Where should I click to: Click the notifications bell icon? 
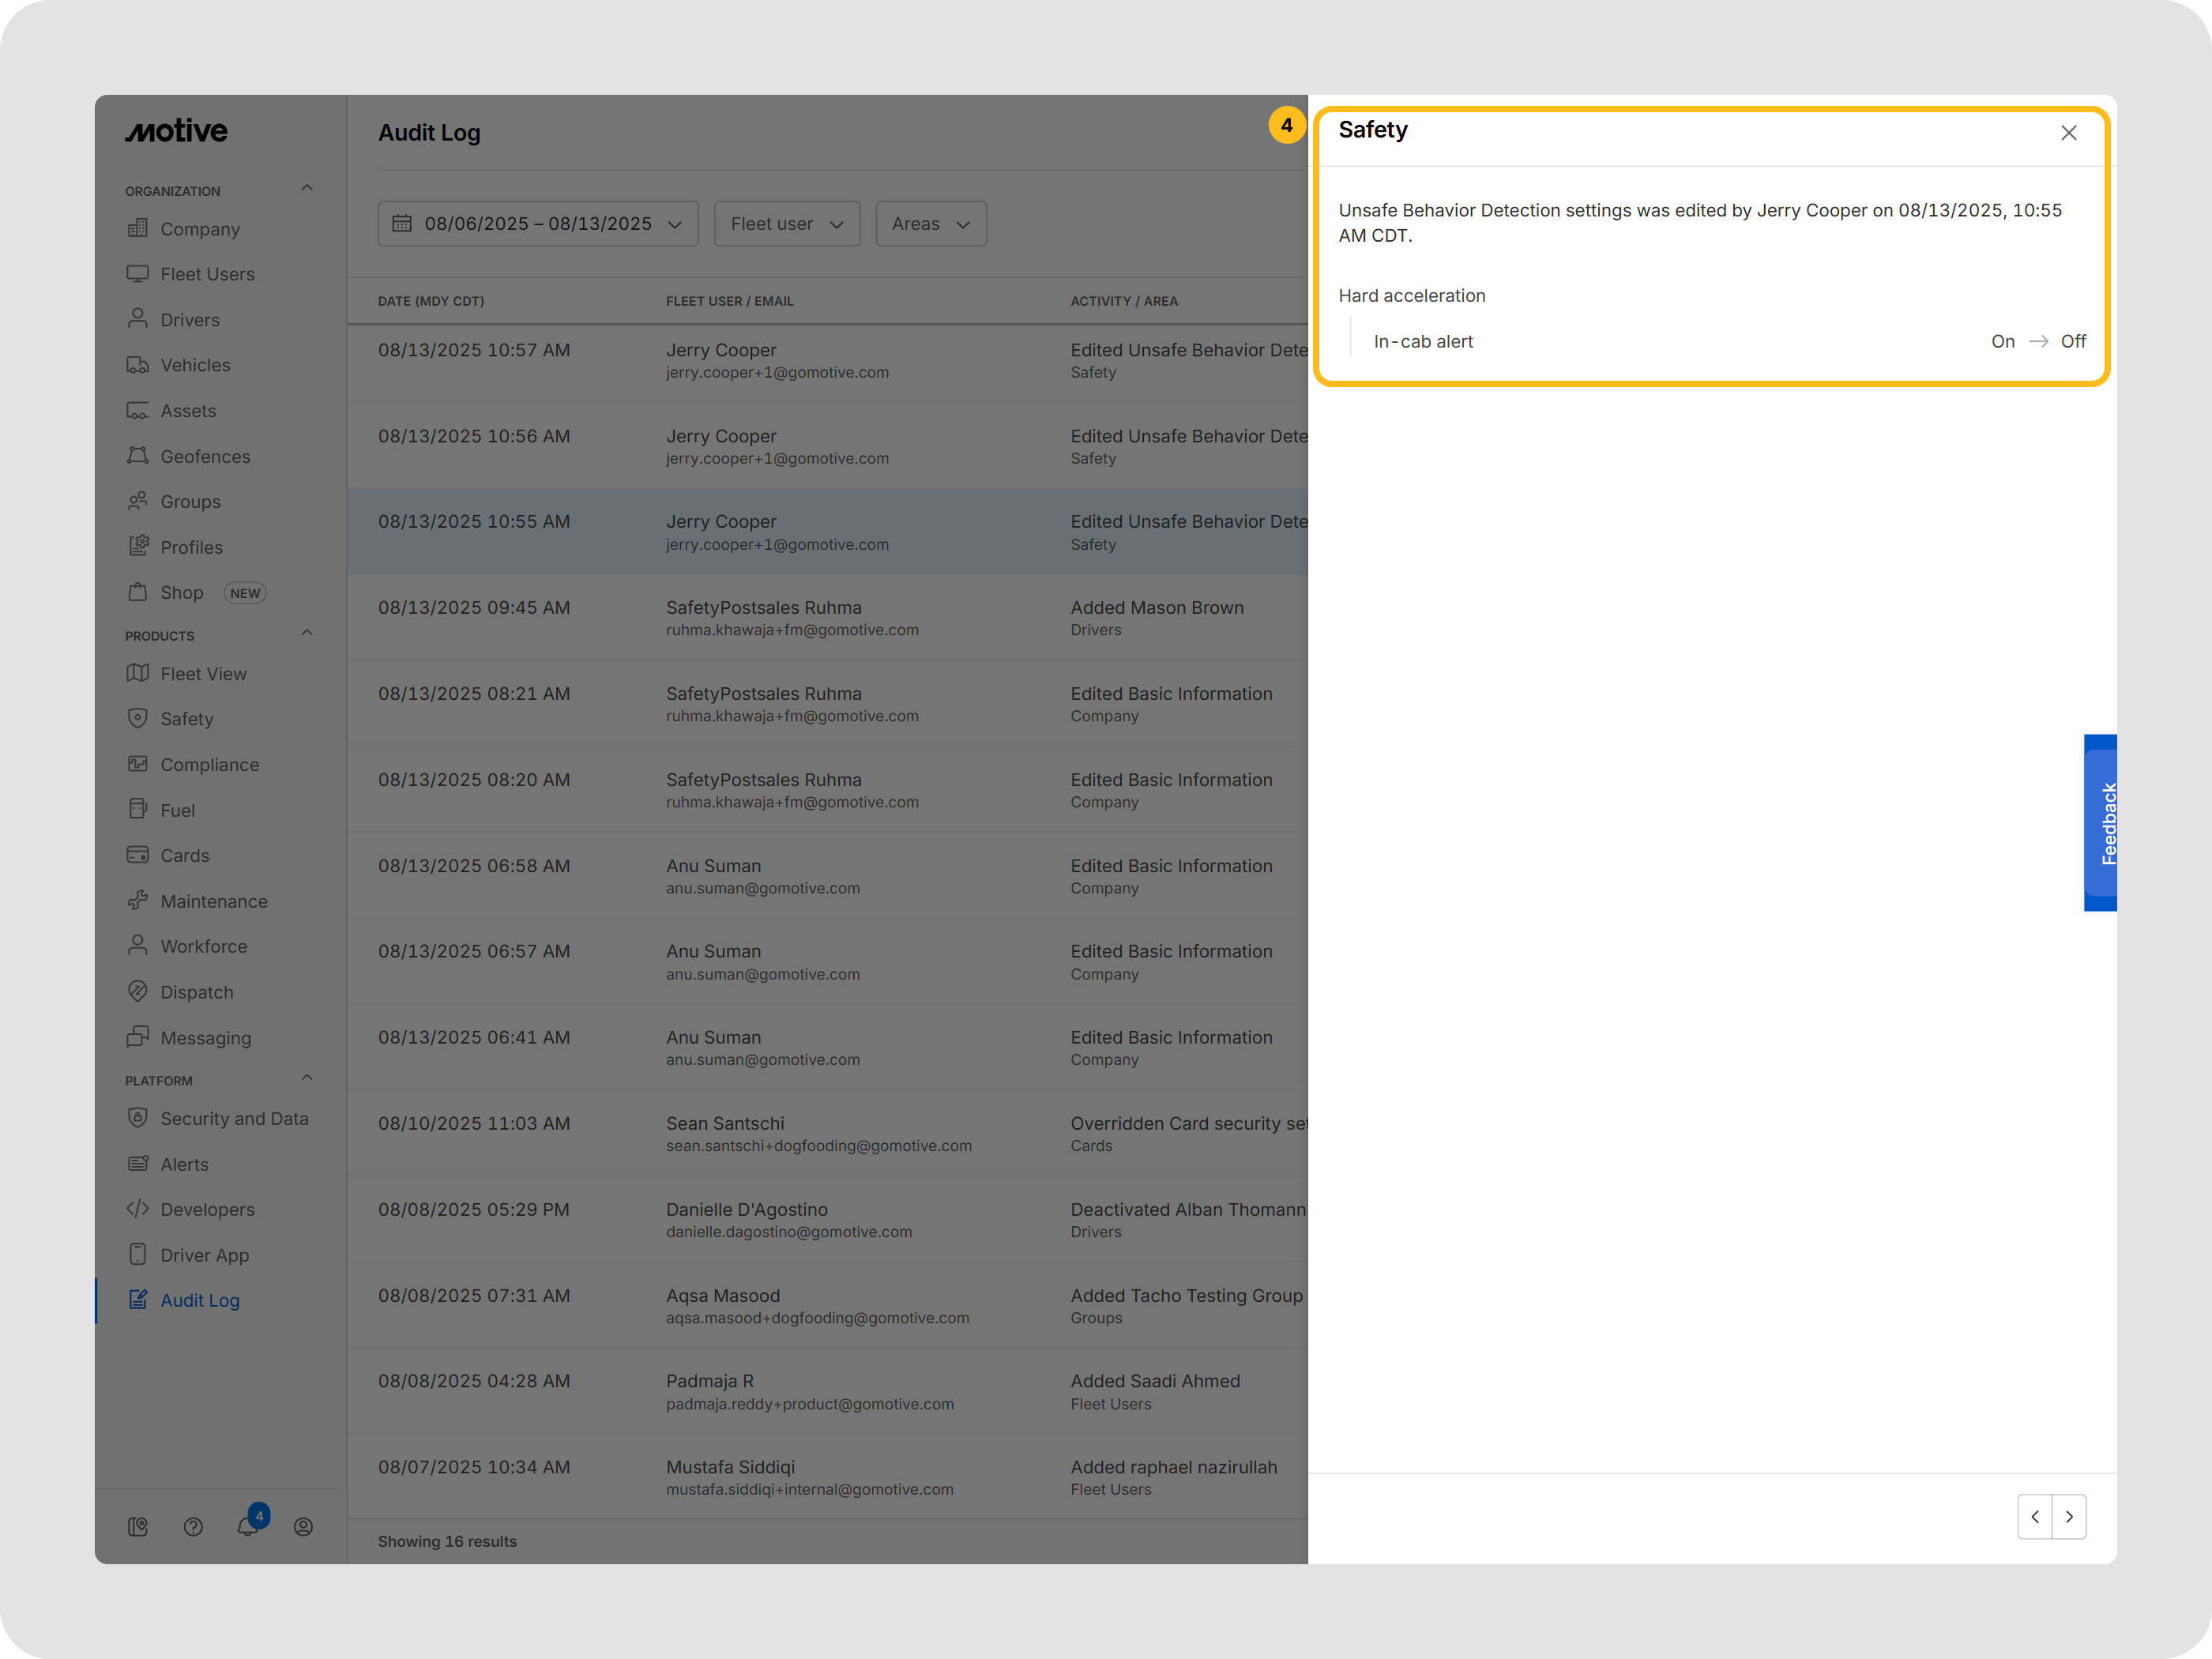(247, 1526)
